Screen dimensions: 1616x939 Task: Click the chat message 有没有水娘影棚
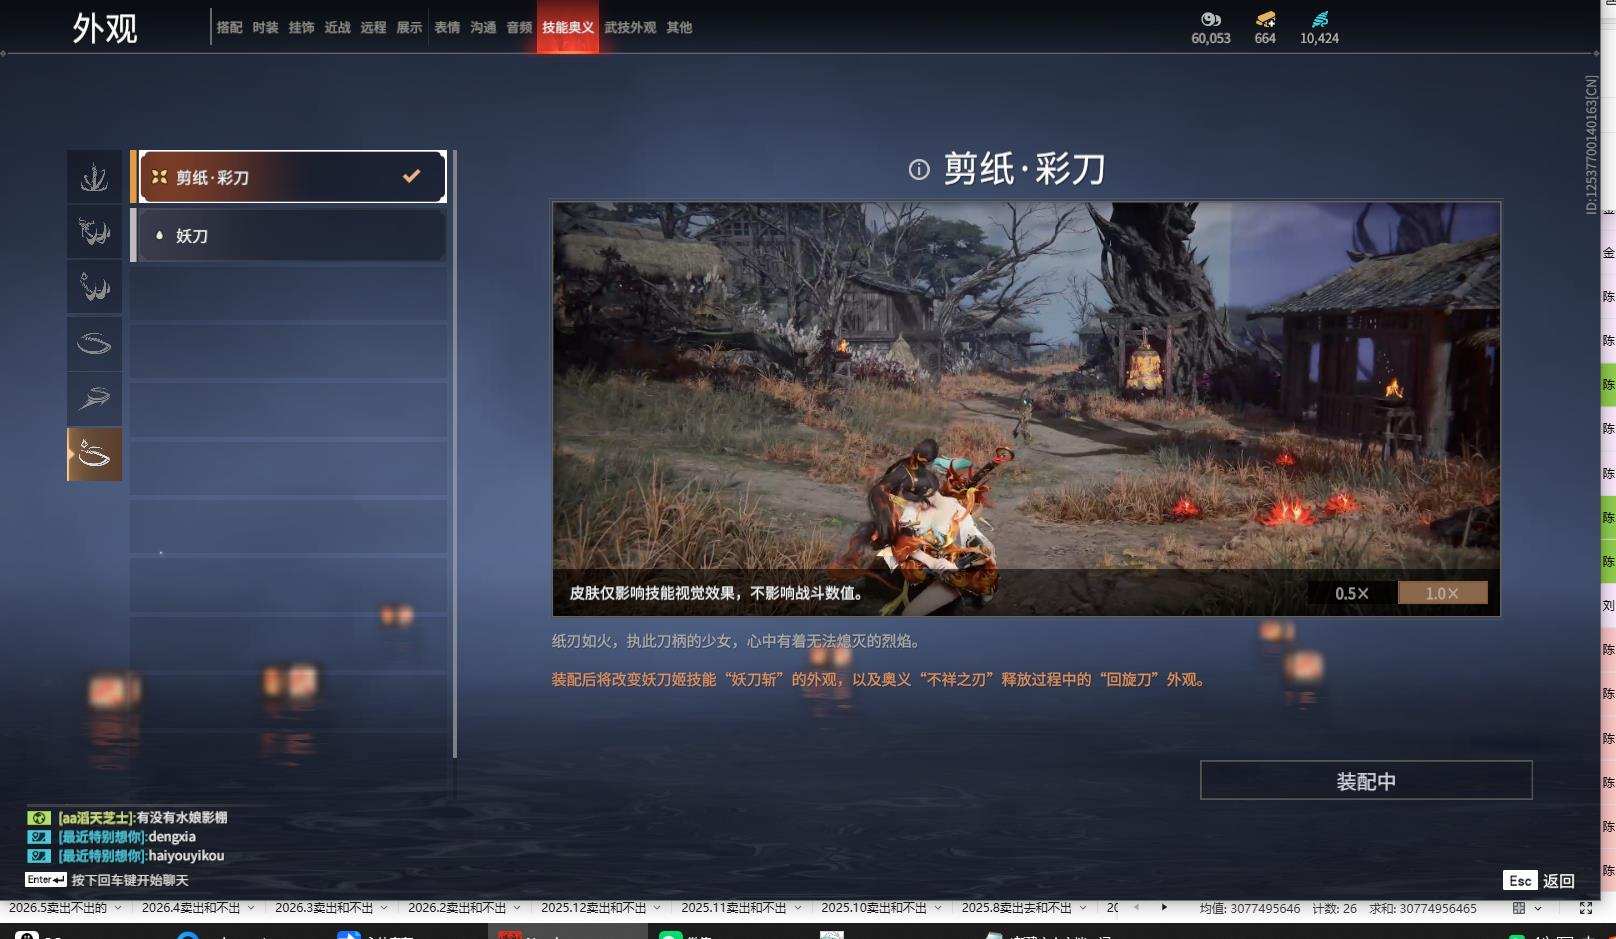(x=182, y=818)
